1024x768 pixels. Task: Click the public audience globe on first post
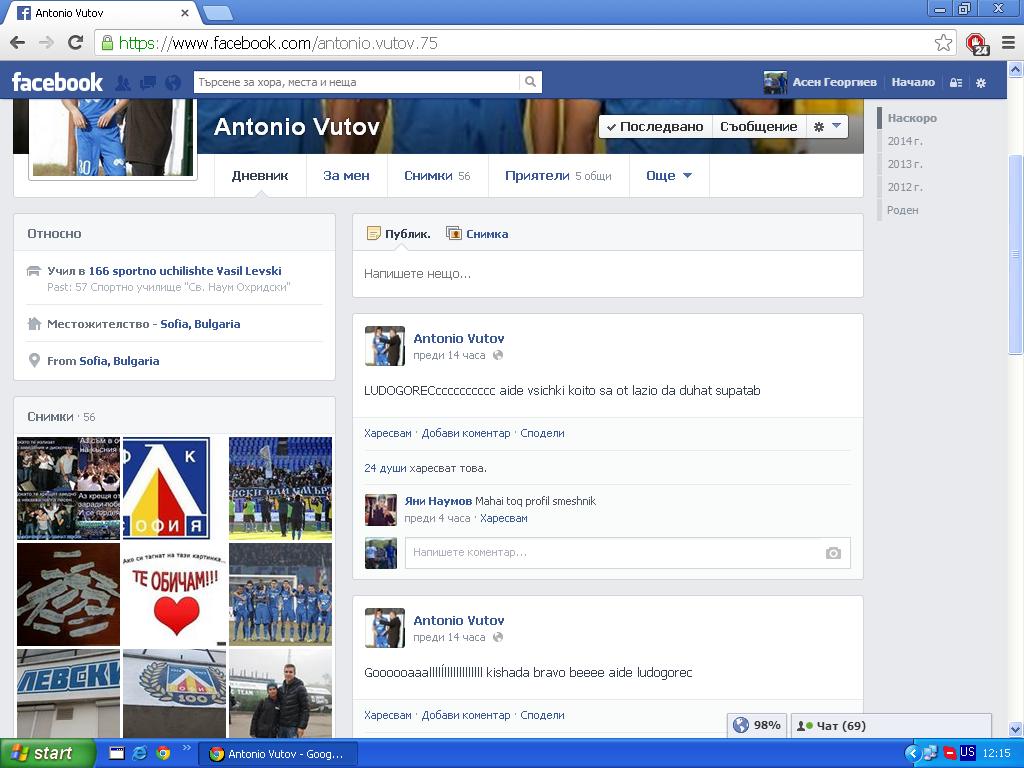coord(498,355)
